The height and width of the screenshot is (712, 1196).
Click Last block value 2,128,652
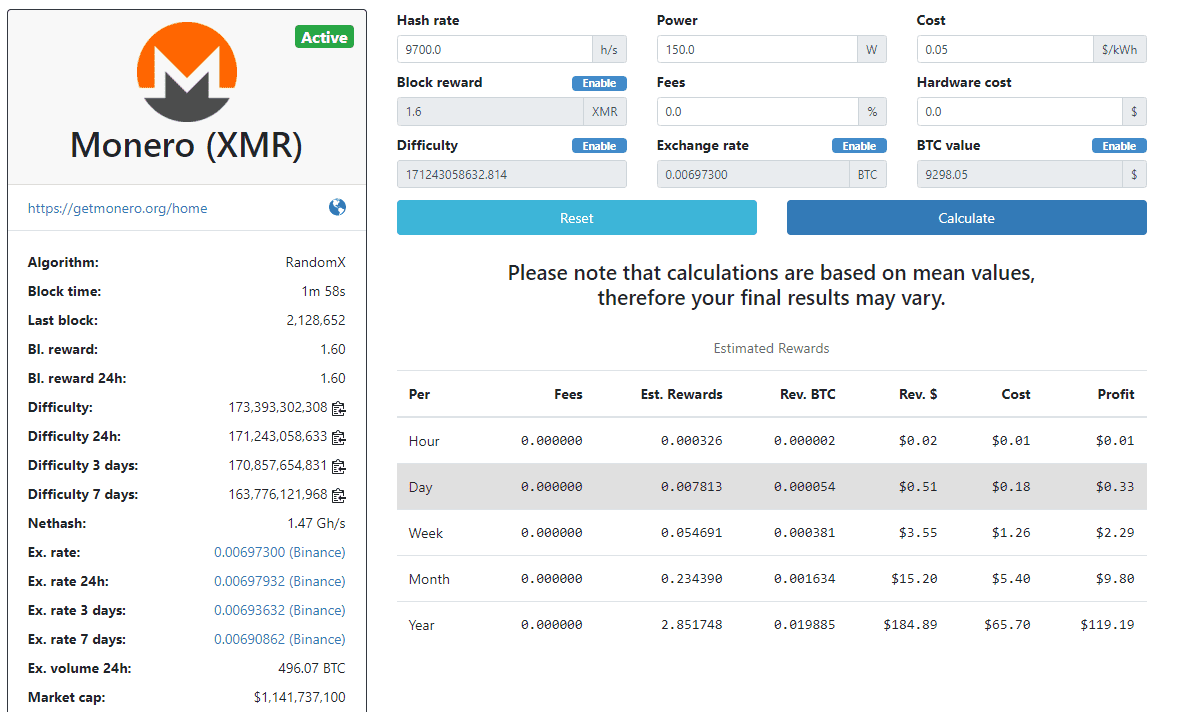[x=316, y=320]
